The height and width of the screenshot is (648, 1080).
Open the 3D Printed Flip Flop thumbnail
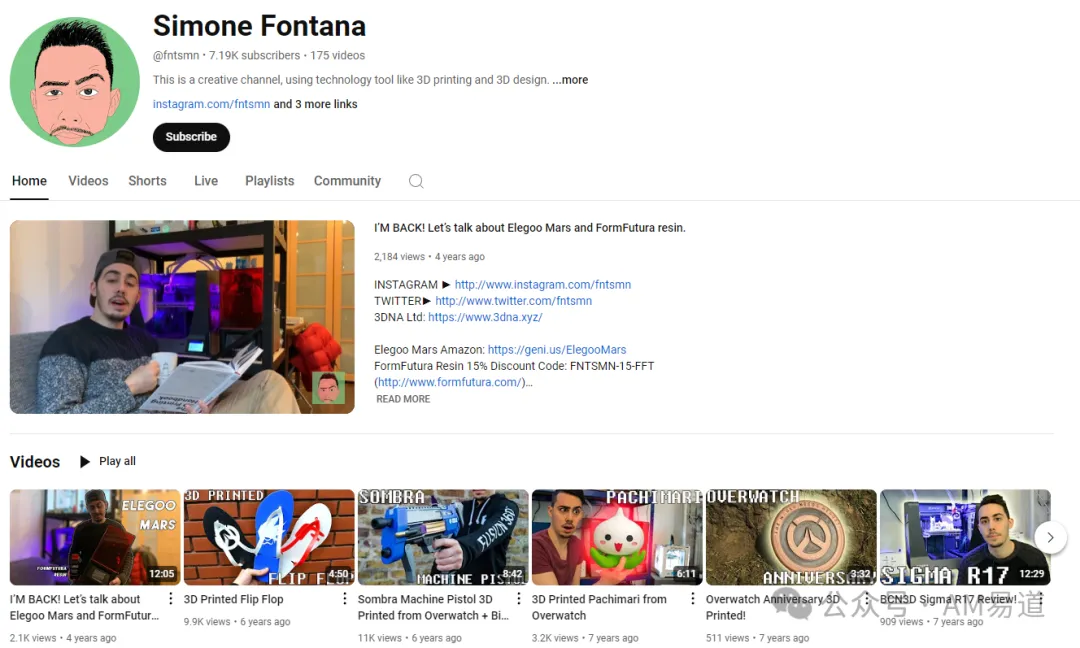[269, 537]
